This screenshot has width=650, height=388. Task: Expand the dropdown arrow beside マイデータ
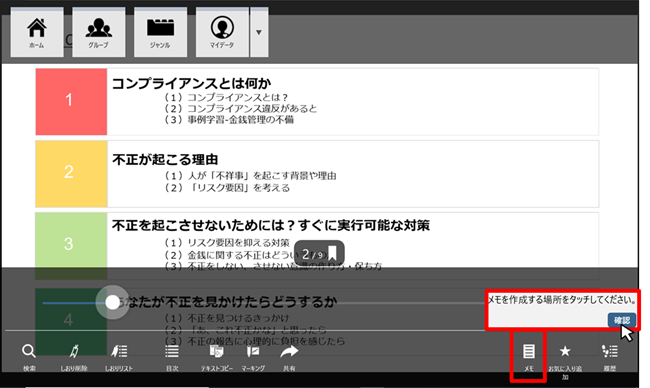pos(259,32)
